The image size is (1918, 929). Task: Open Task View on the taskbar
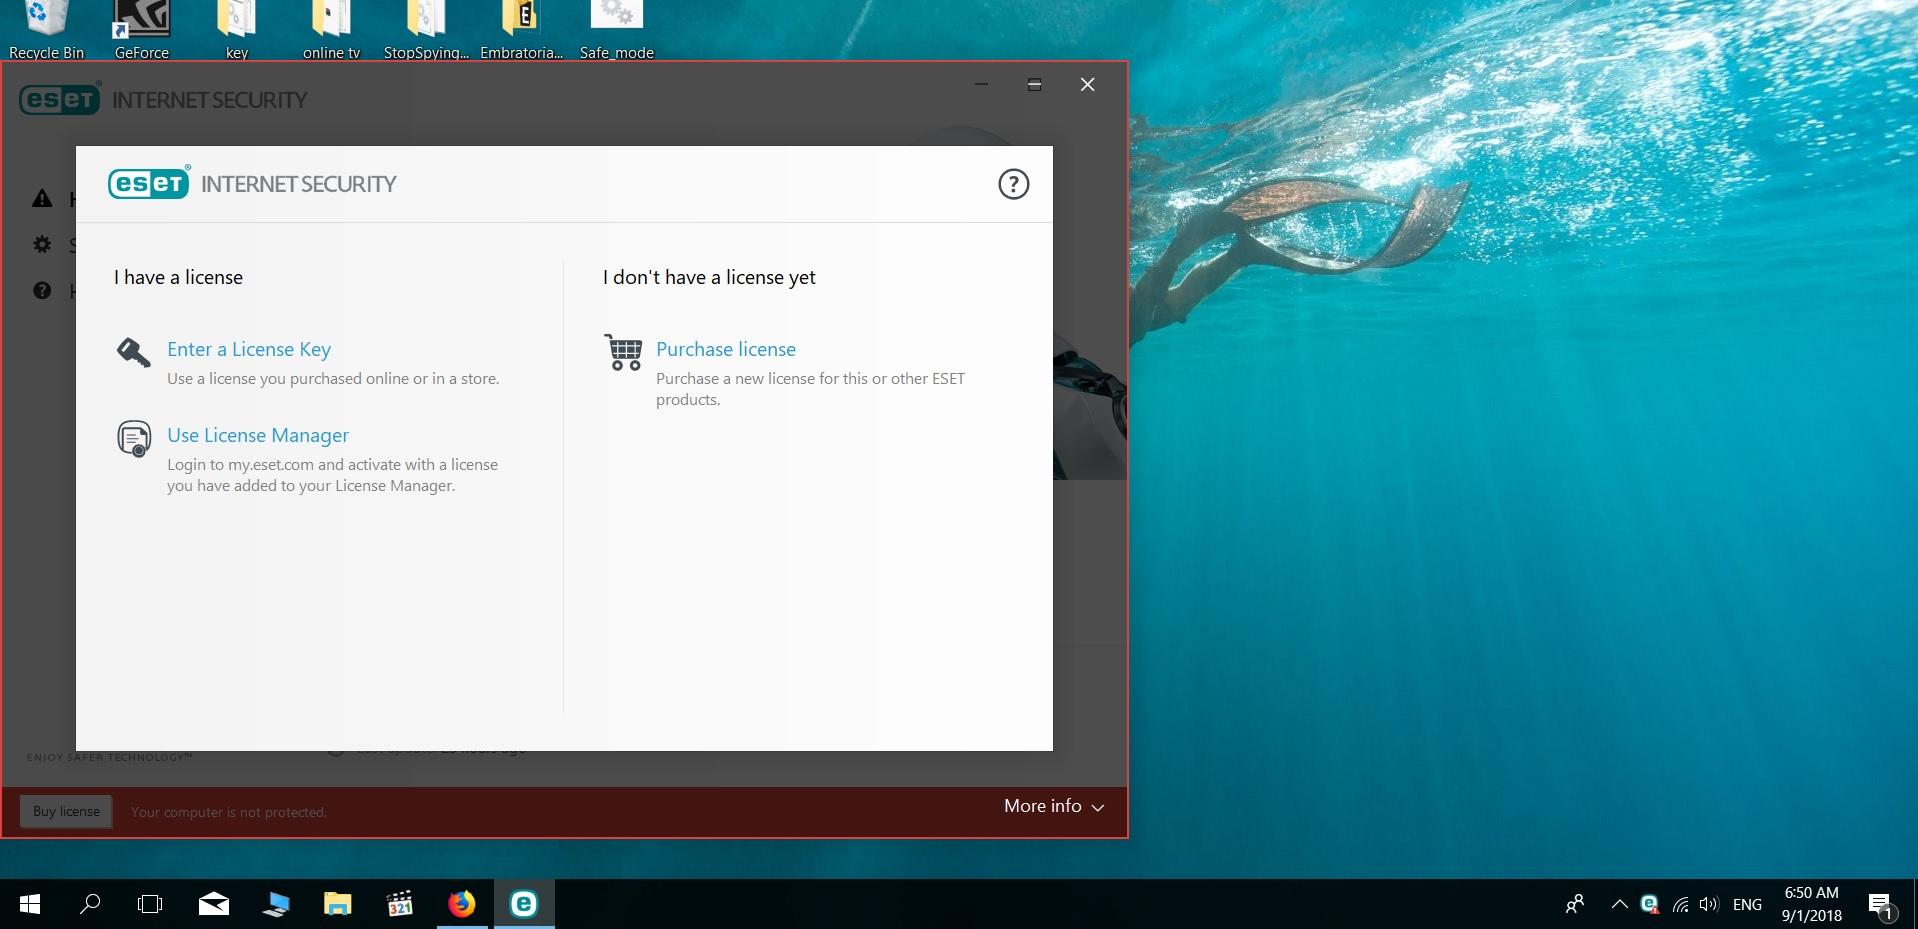[150, 905]
